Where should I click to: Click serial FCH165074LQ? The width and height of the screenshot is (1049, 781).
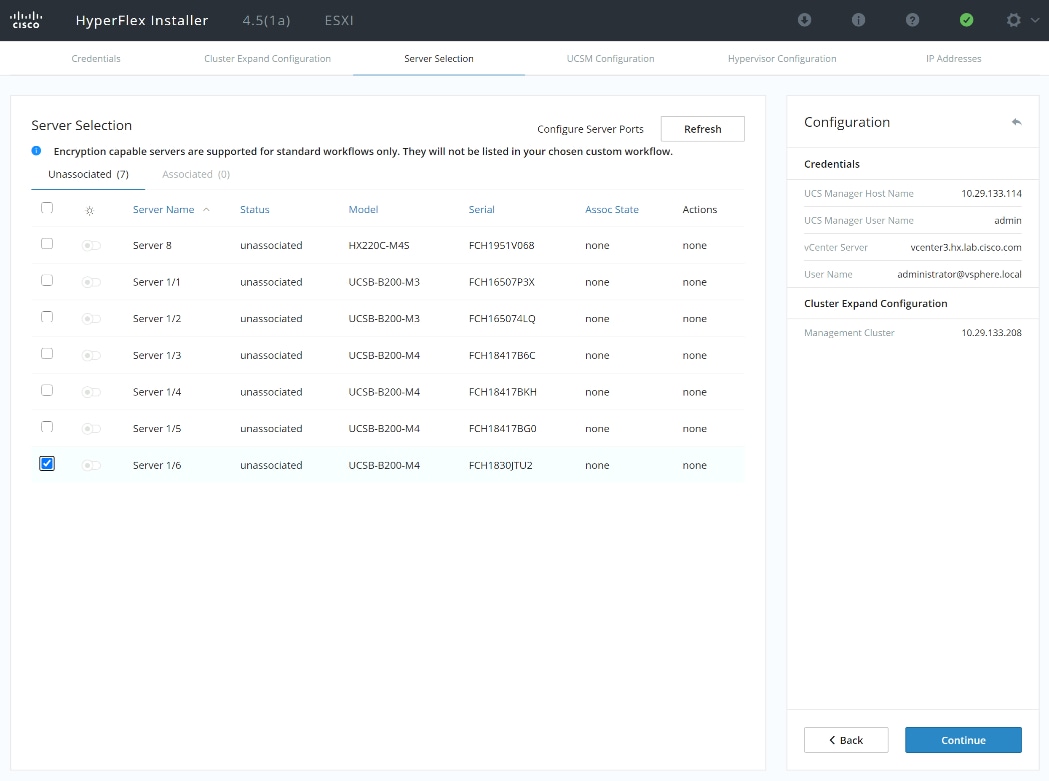pos(502,319)
